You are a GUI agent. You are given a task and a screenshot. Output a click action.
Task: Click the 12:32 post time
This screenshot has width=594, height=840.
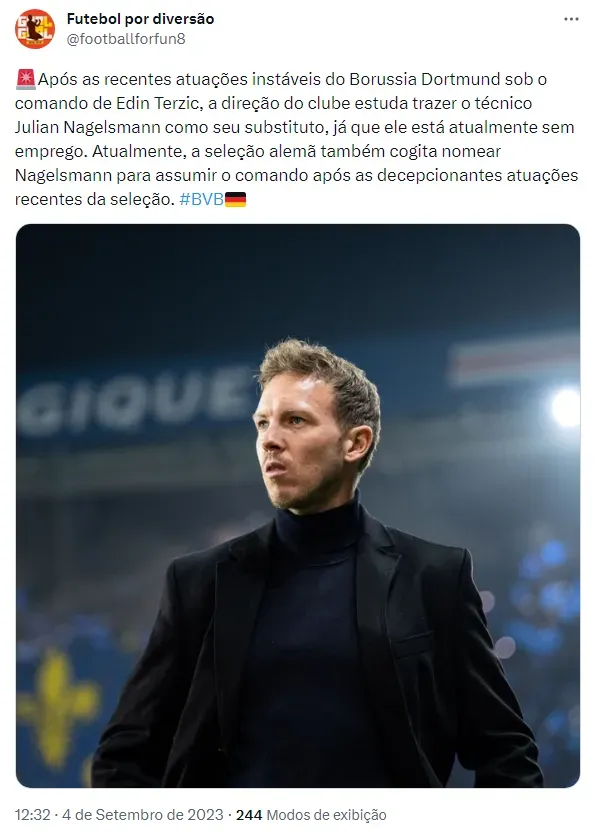click(x=33, y=815)
